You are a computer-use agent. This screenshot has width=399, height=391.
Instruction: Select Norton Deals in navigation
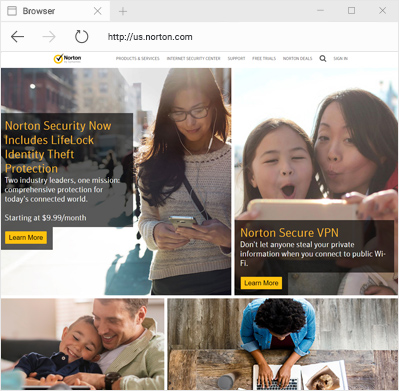(x=298, y=59)
